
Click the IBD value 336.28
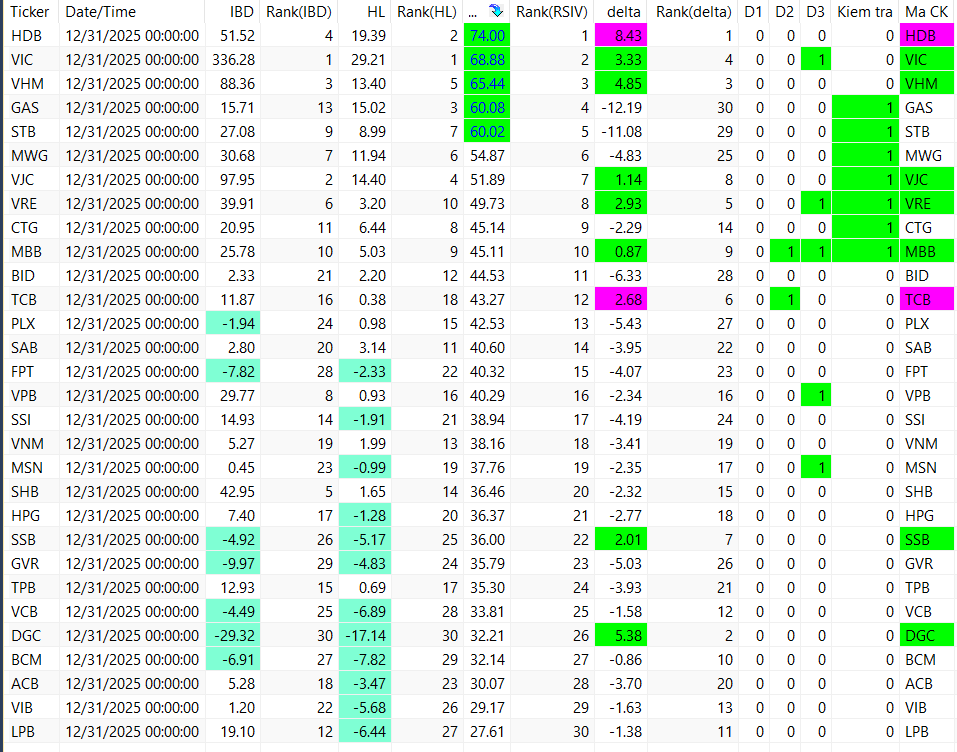click(x=234, y=60)
